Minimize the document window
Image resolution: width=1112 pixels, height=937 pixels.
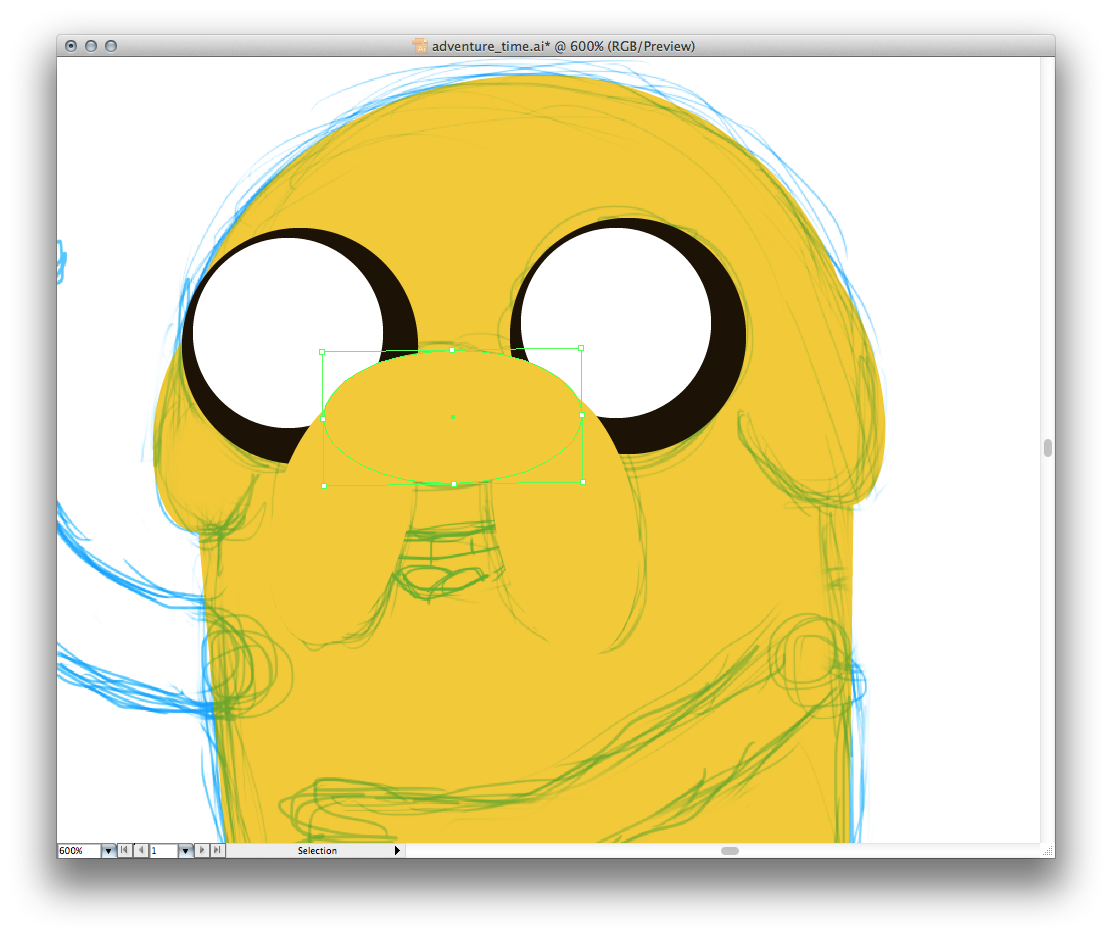coord(91,46)
